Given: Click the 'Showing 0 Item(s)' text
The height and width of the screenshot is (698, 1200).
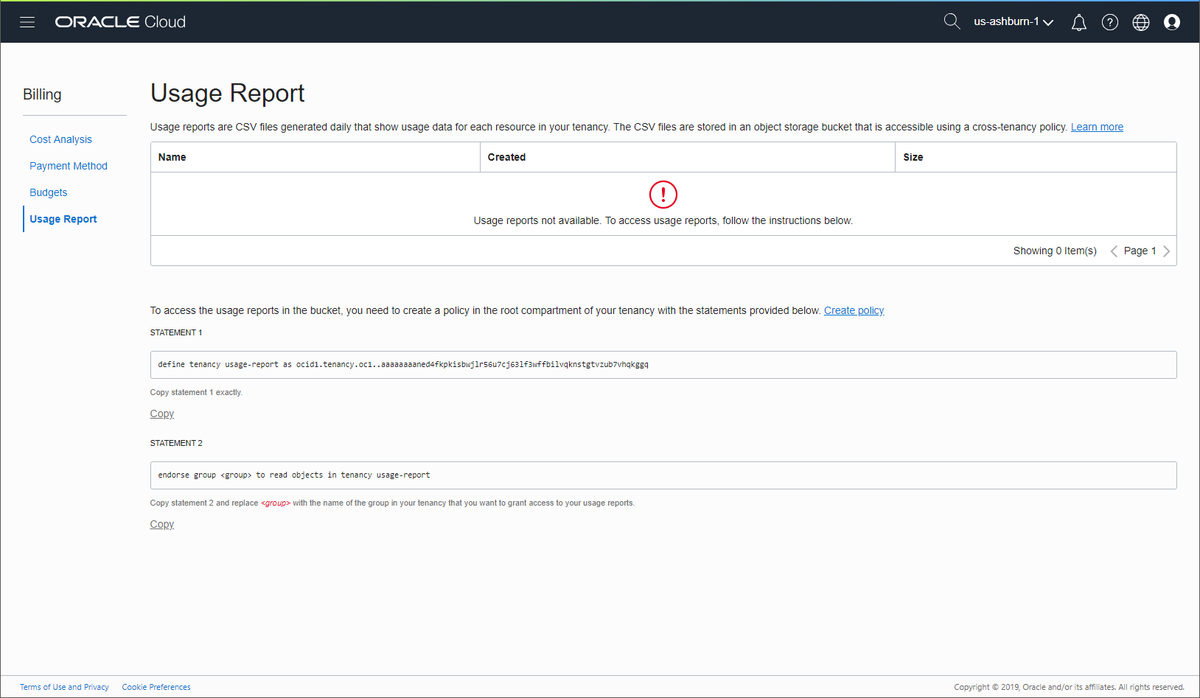Looking at the screenshot, I should (x=1055, y=251).
